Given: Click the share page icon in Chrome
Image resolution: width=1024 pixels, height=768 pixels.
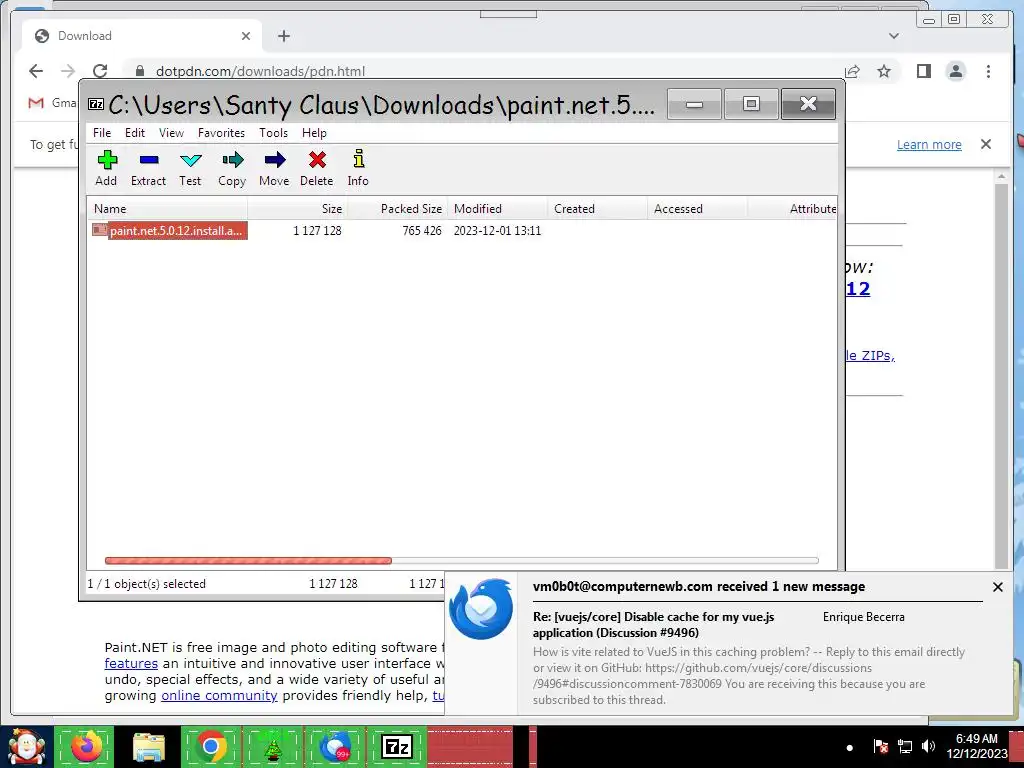Looking at the screenshot, I should 852,71.
